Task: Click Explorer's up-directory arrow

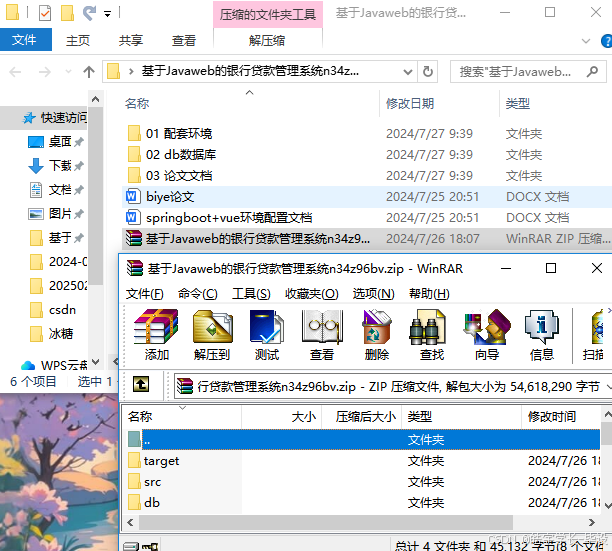Action: [x=89, y=72]
